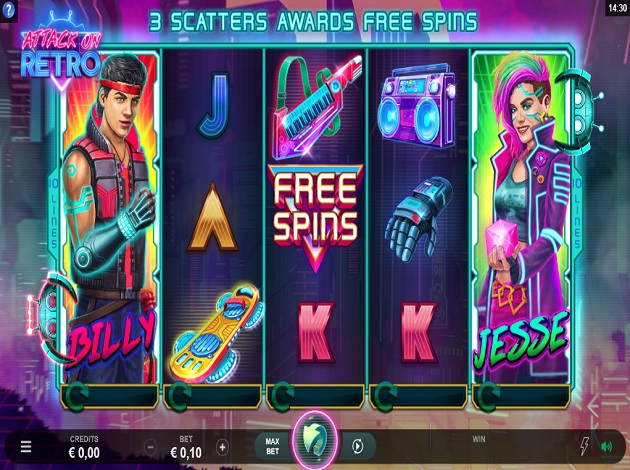The image size is (630, 470).
Task: Open the help question mark icon
Action: tap(8, 10)
